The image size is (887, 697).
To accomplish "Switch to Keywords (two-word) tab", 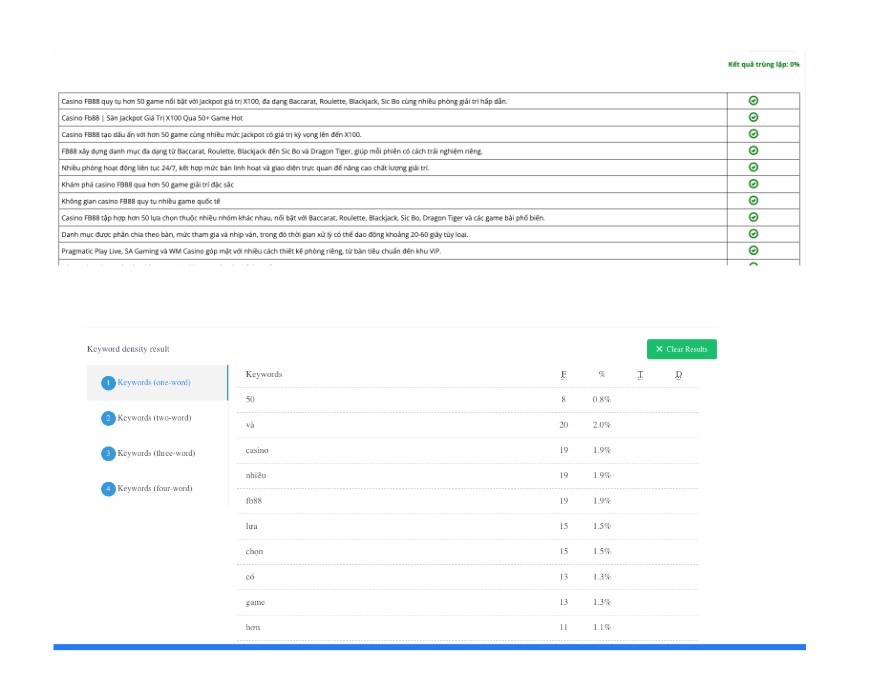I will (157, 418).
